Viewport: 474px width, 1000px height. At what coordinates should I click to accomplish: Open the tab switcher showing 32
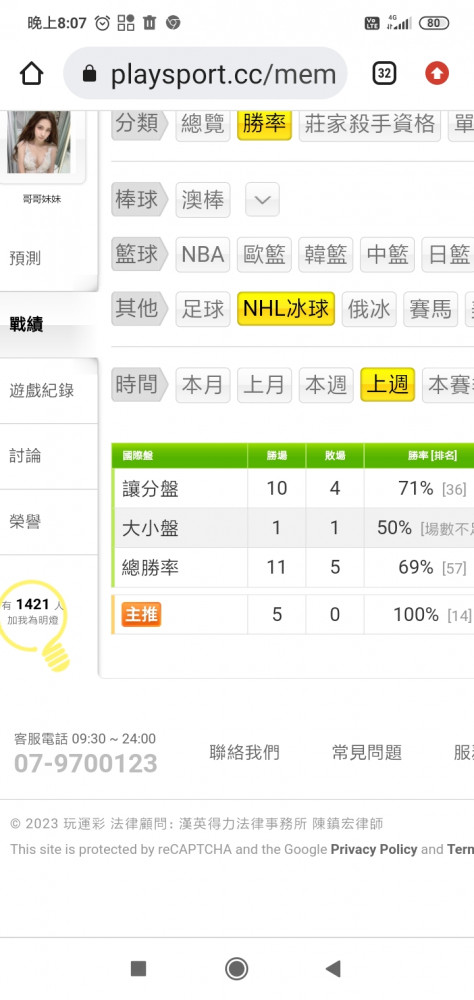(384, 73)
